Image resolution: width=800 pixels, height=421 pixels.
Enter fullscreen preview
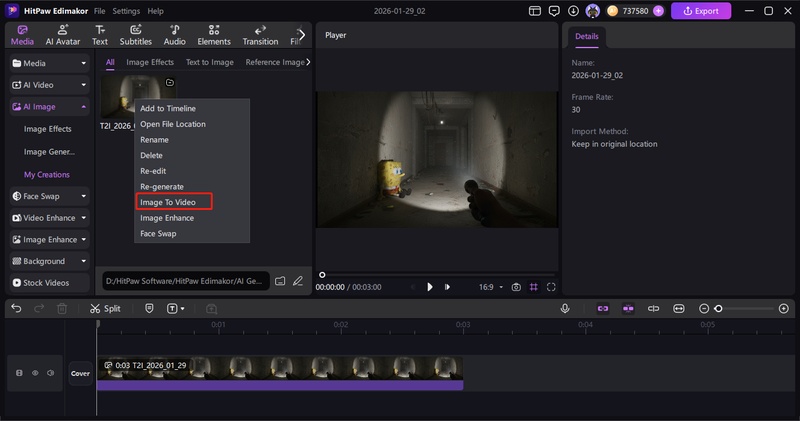[x=551, y=287]
